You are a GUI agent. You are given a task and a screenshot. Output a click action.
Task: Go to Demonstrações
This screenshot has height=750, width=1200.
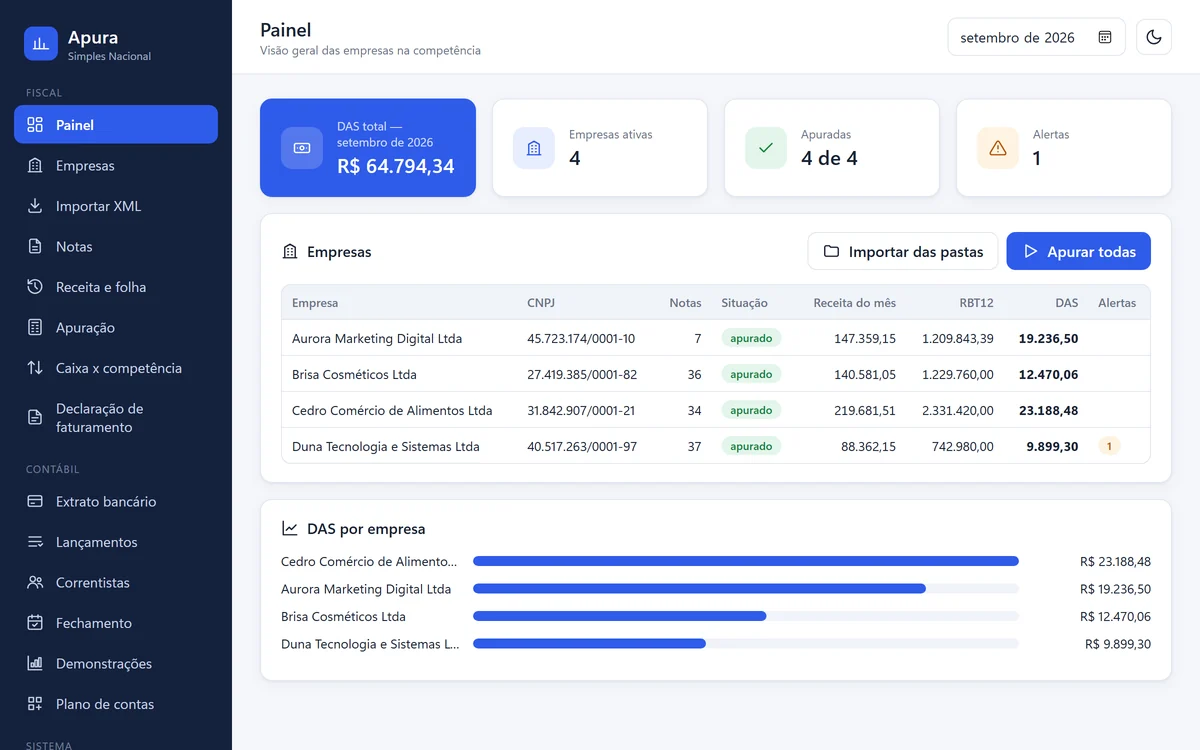click(x=116, y=664)
